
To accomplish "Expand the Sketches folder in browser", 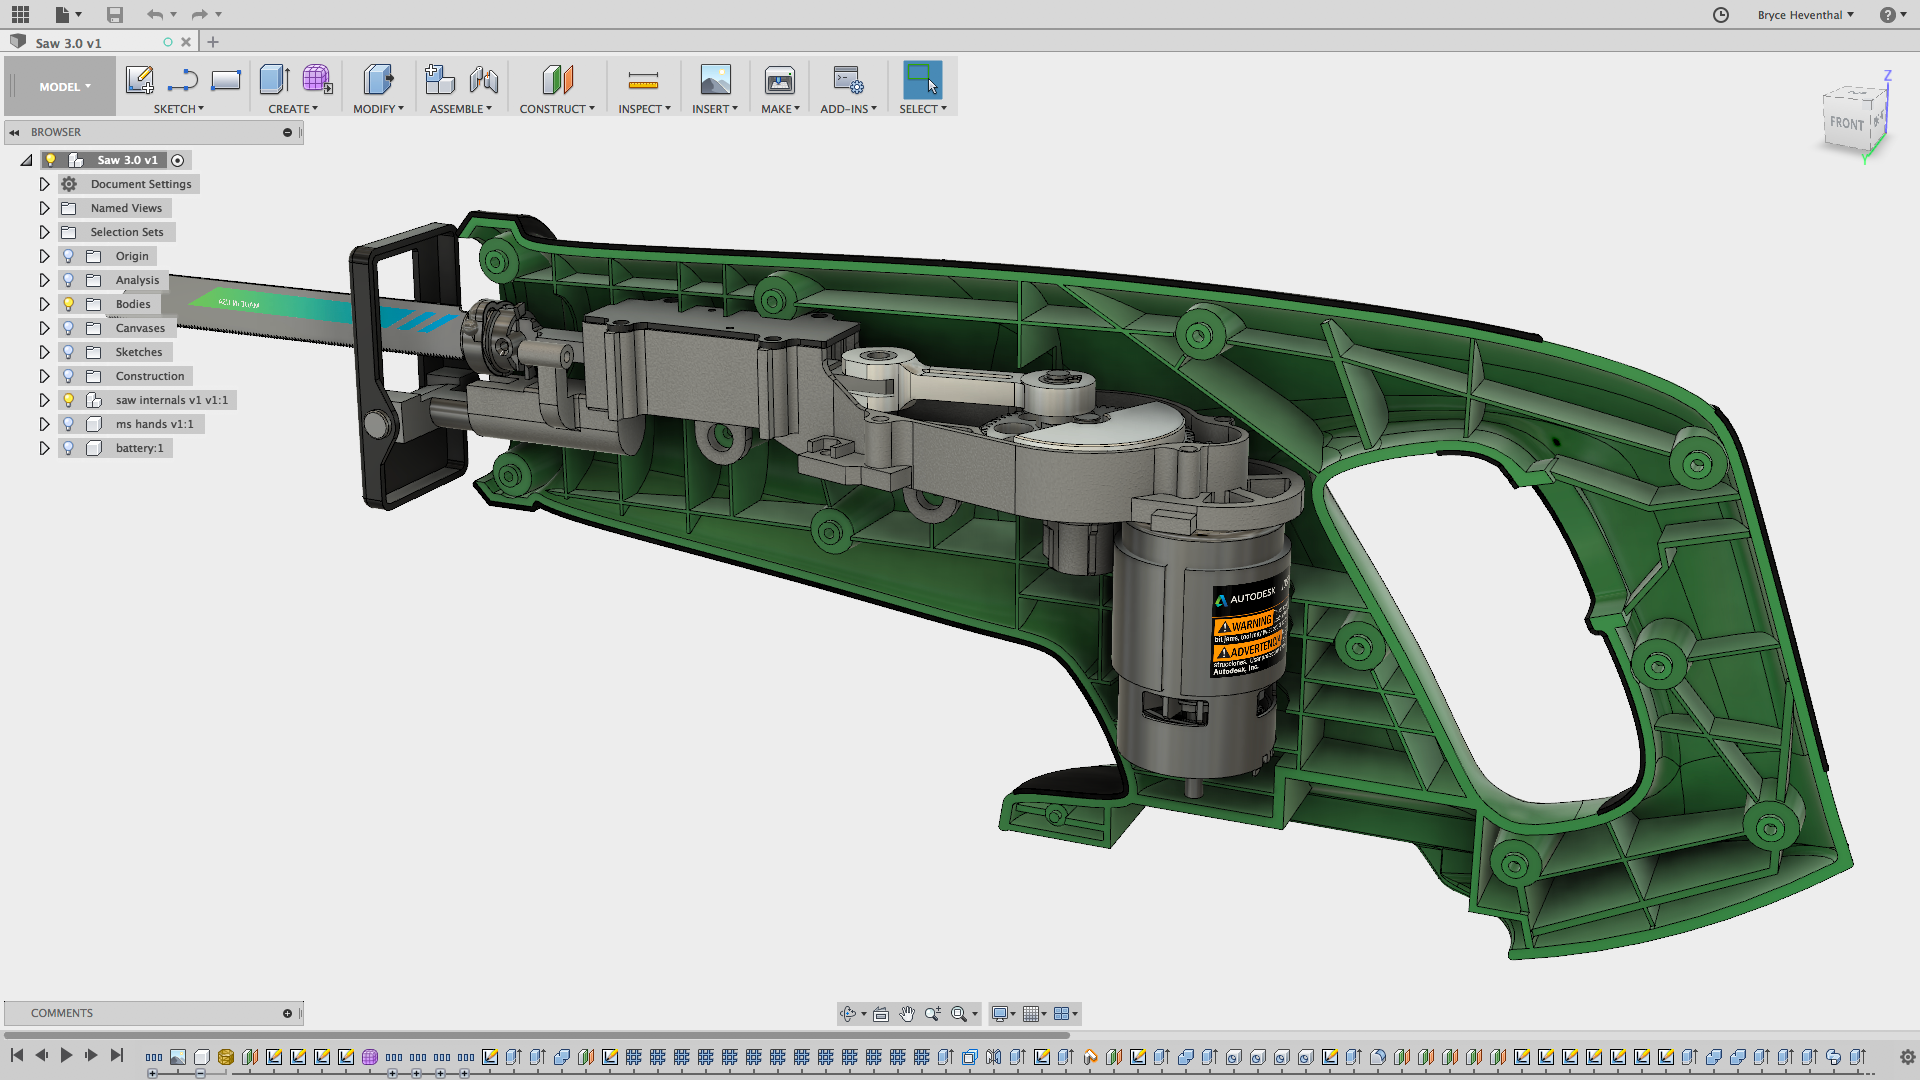I will [x=44, y=352].
